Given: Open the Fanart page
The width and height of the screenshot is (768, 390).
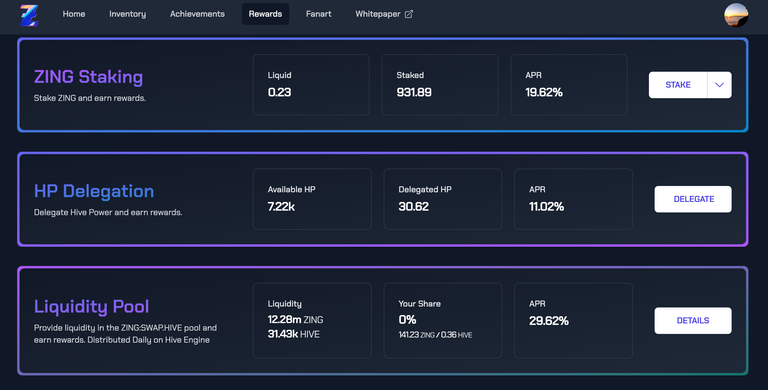Looking at the screenshot, I should tap(318, 14).
